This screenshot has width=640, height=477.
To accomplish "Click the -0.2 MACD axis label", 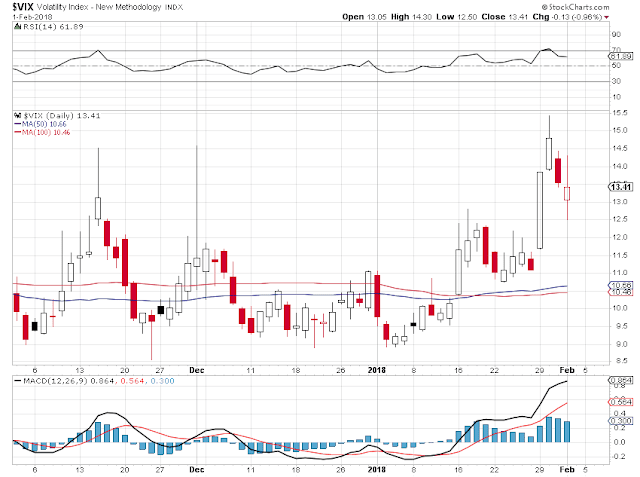I will 618,457.
